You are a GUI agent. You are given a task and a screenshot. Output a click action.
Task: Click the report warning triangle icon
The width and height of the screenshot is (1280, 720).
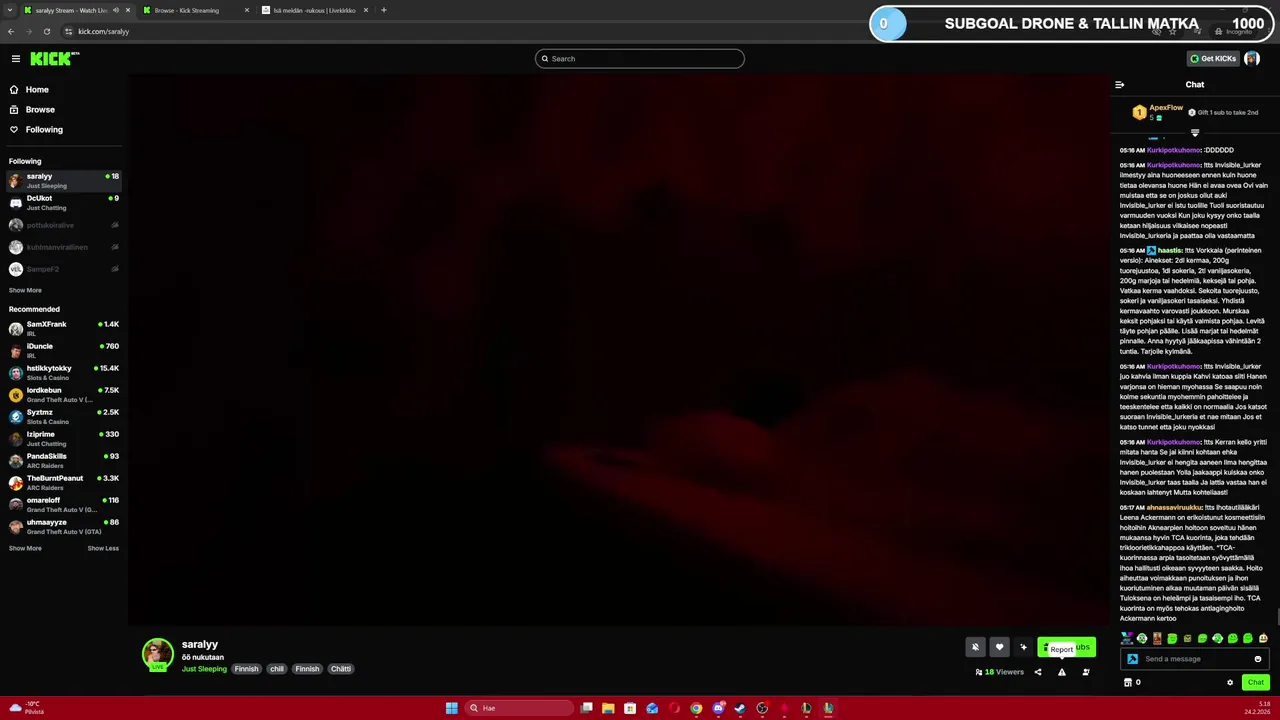coord(1062,672)
